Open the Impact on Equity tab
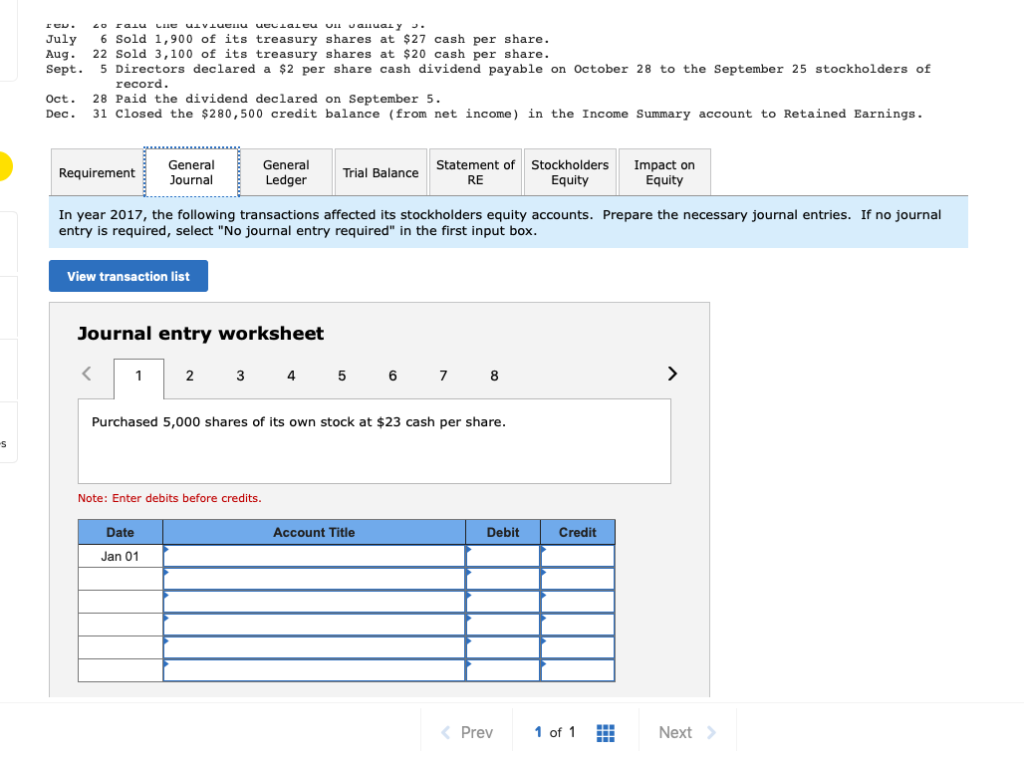This screenshot has height=761, width=1024. tap(665, 172)
